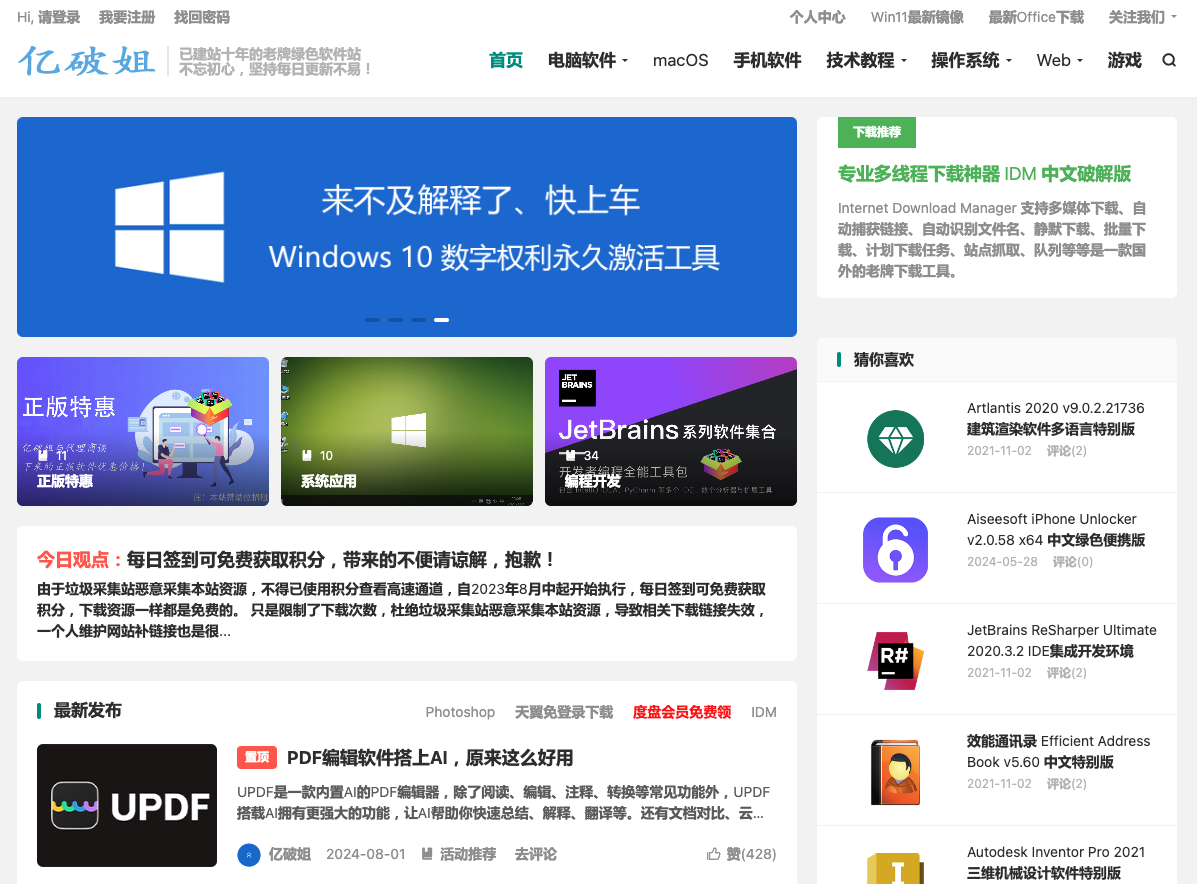Go to the 首页 home tab
This screenshot has width=1197, height=884.
pyautogui.click(x=506, y=60)
